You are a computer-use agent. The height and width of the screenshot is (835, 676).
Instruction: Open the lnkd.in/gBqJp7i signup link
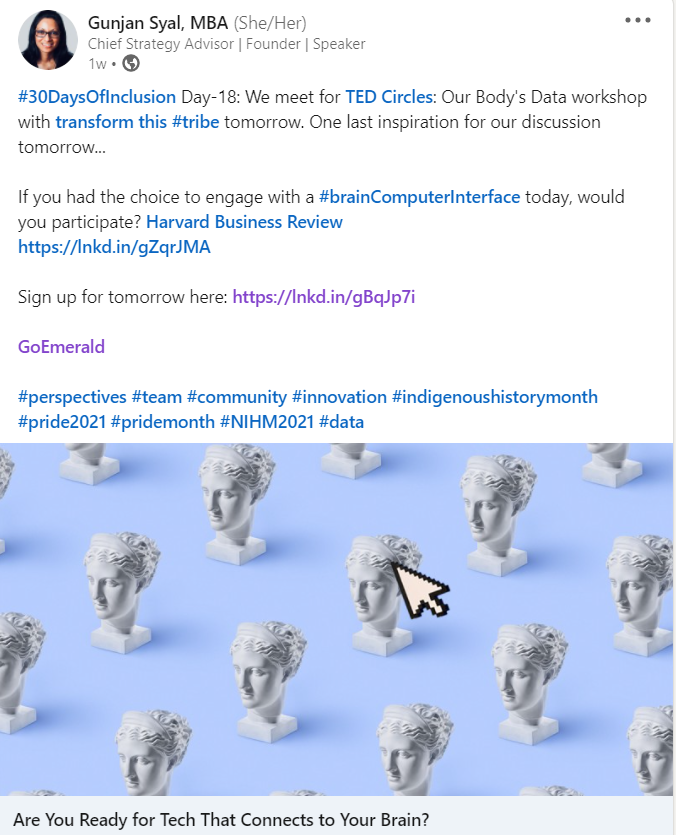[x=324, y=297]
